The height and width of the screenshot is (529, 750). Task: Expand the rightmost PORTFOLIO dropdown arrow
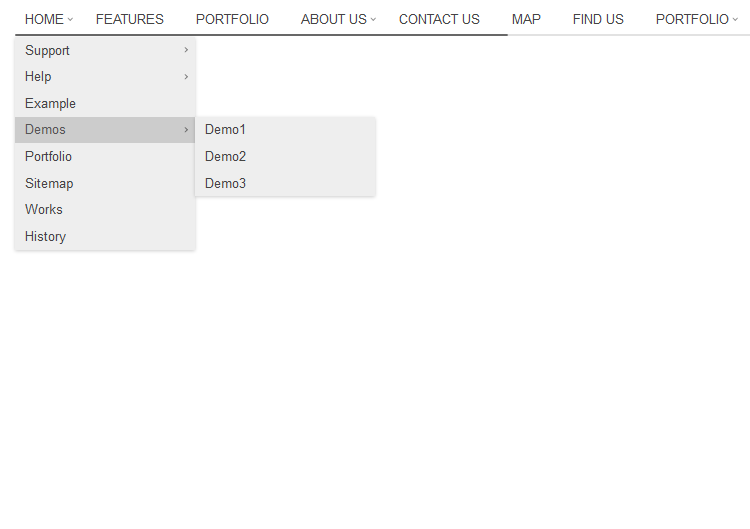tap(735, 20)
